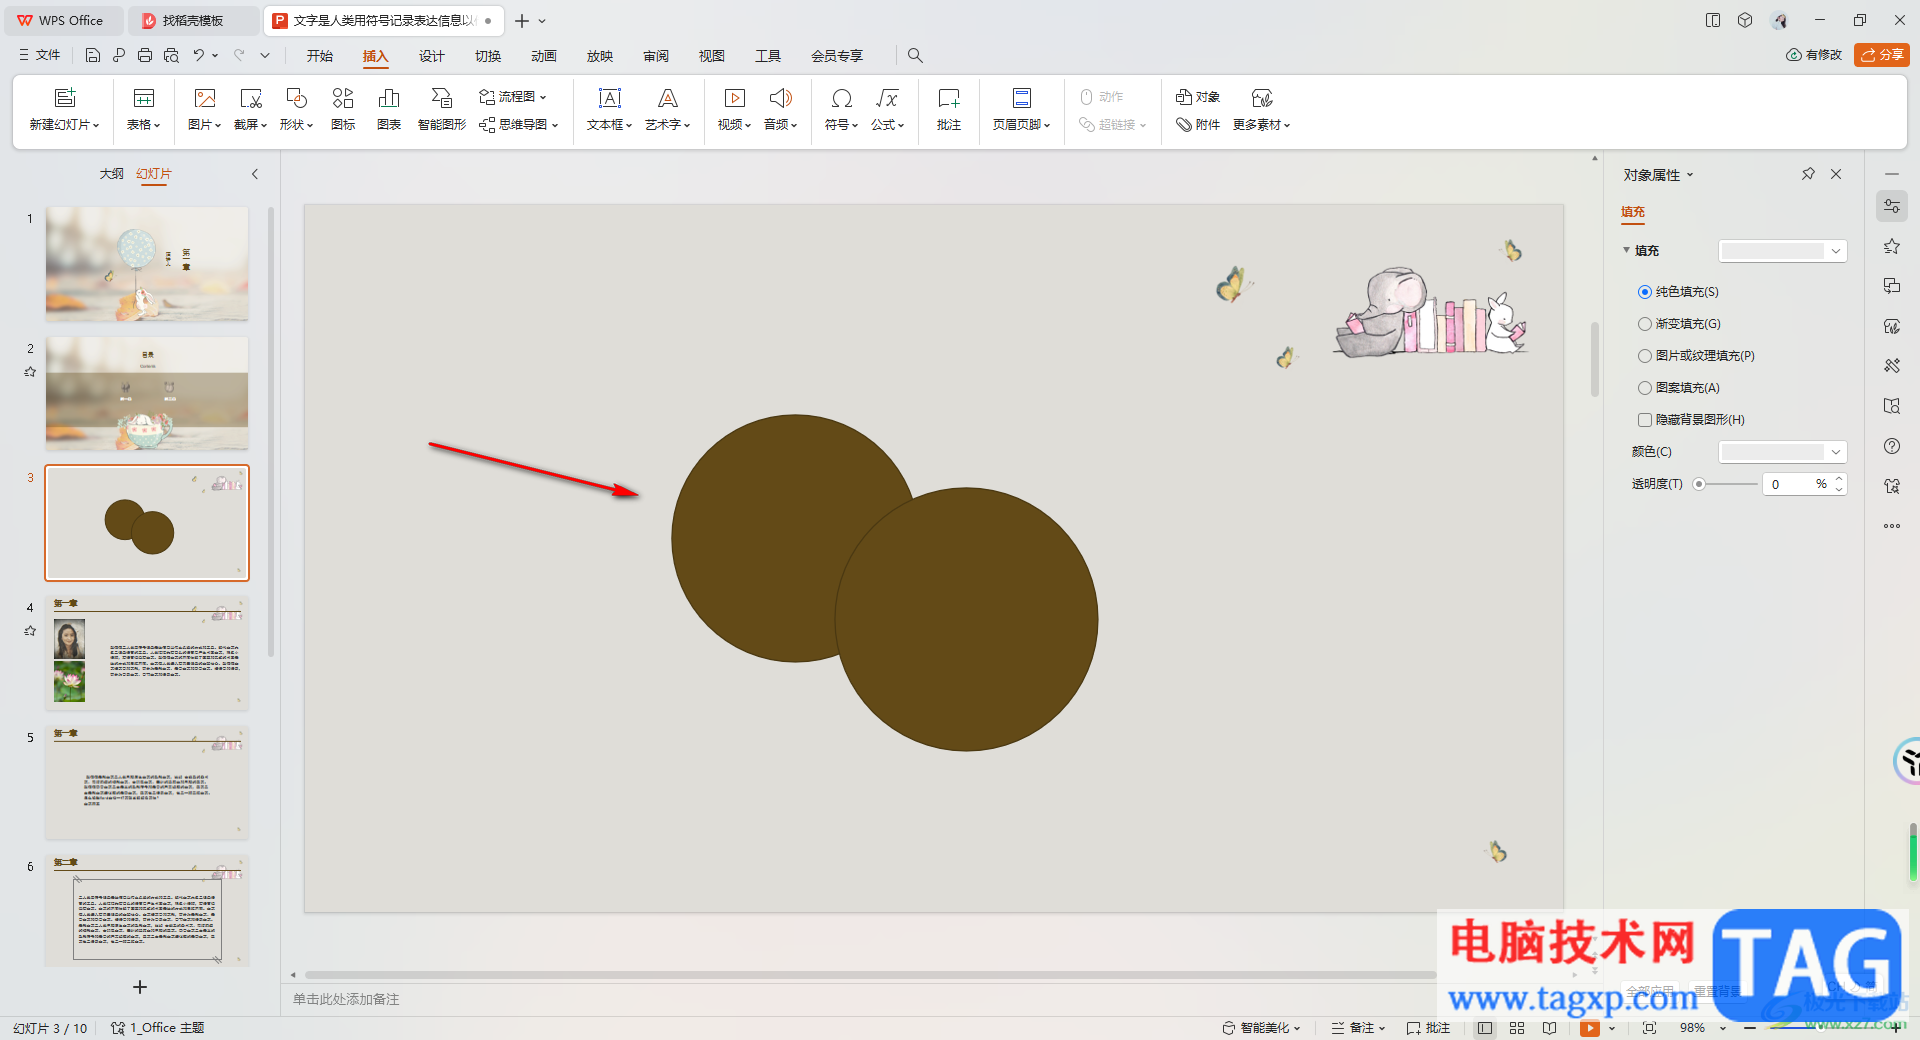This screenshot has height=1040, width=1920.
Task: Click the Print icon in quick toolbar
Action: pos(145,55)
